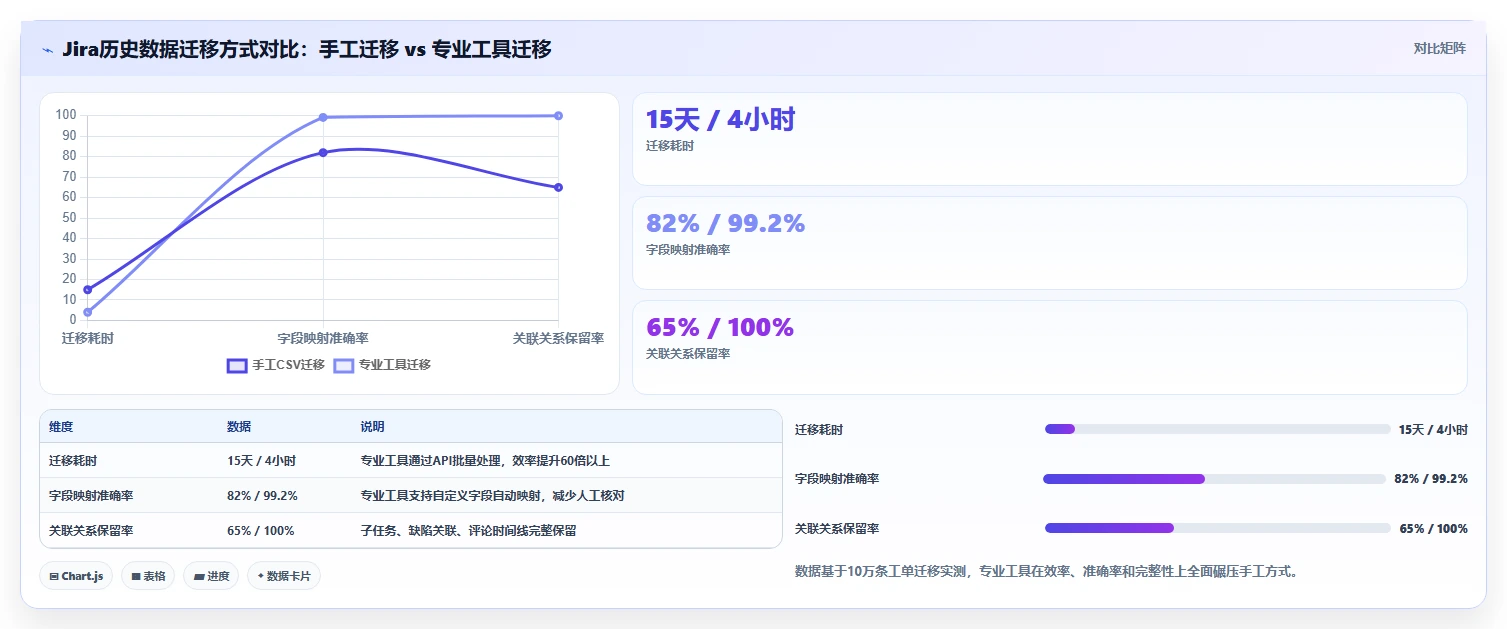Click the 对比矩阵 label in header
Viewport: 1507px width, 629px height.
[1439, 49]
